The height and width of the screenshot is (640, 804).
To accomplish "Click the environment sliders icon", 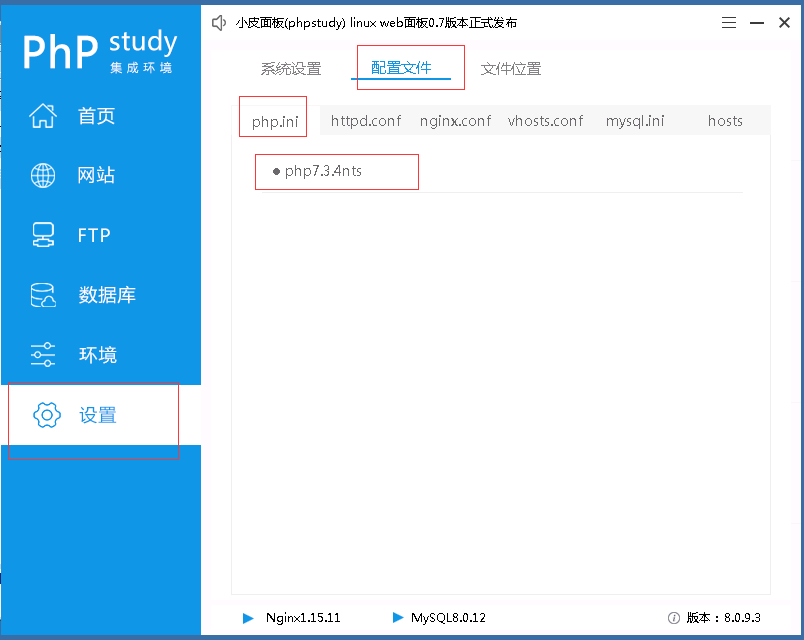I will coord(43,354).
